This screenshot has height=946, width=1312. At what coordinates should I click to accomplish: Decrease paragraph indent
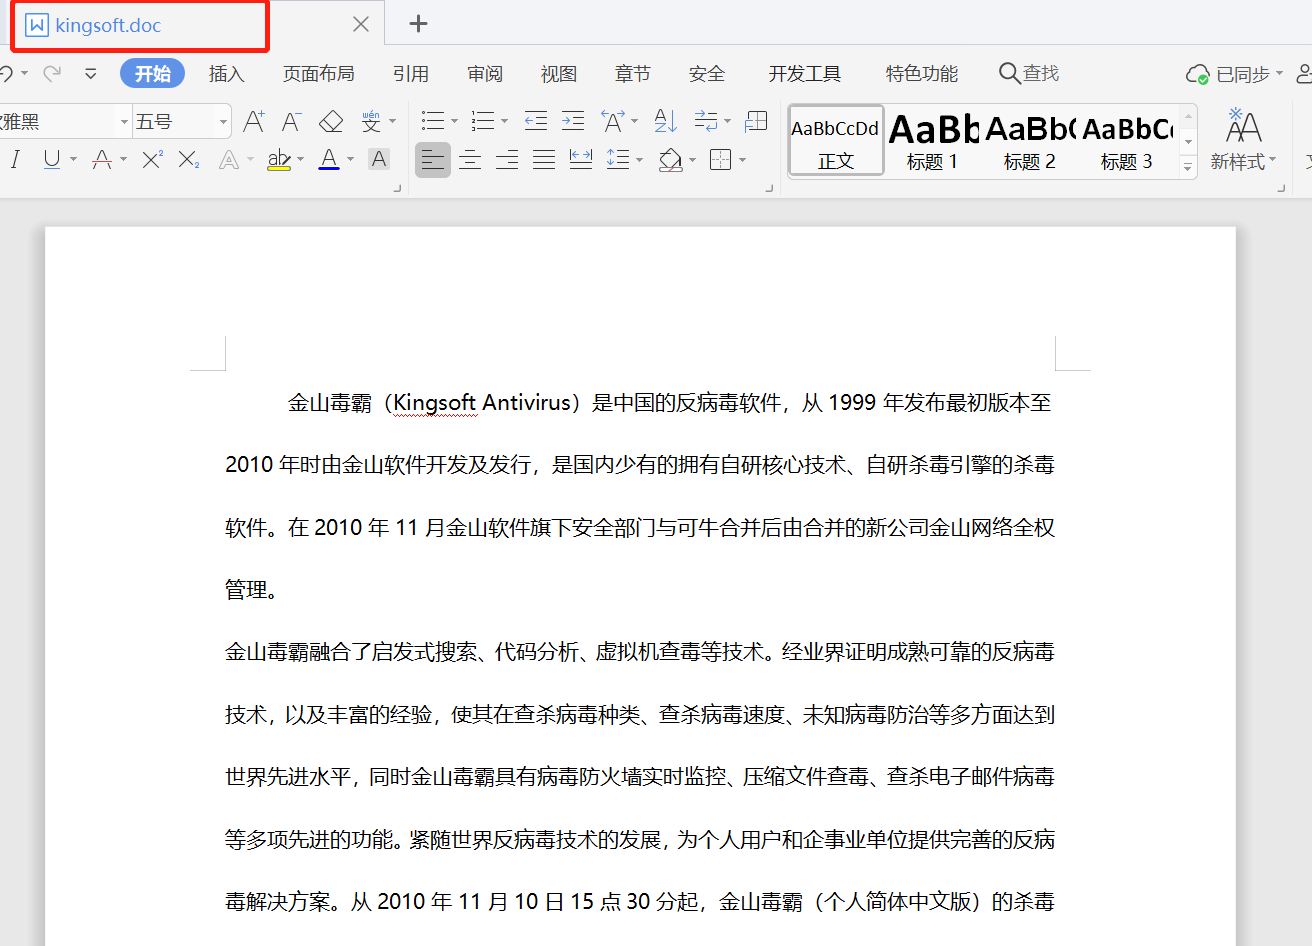pyautogui.click(x=536, y=121)
